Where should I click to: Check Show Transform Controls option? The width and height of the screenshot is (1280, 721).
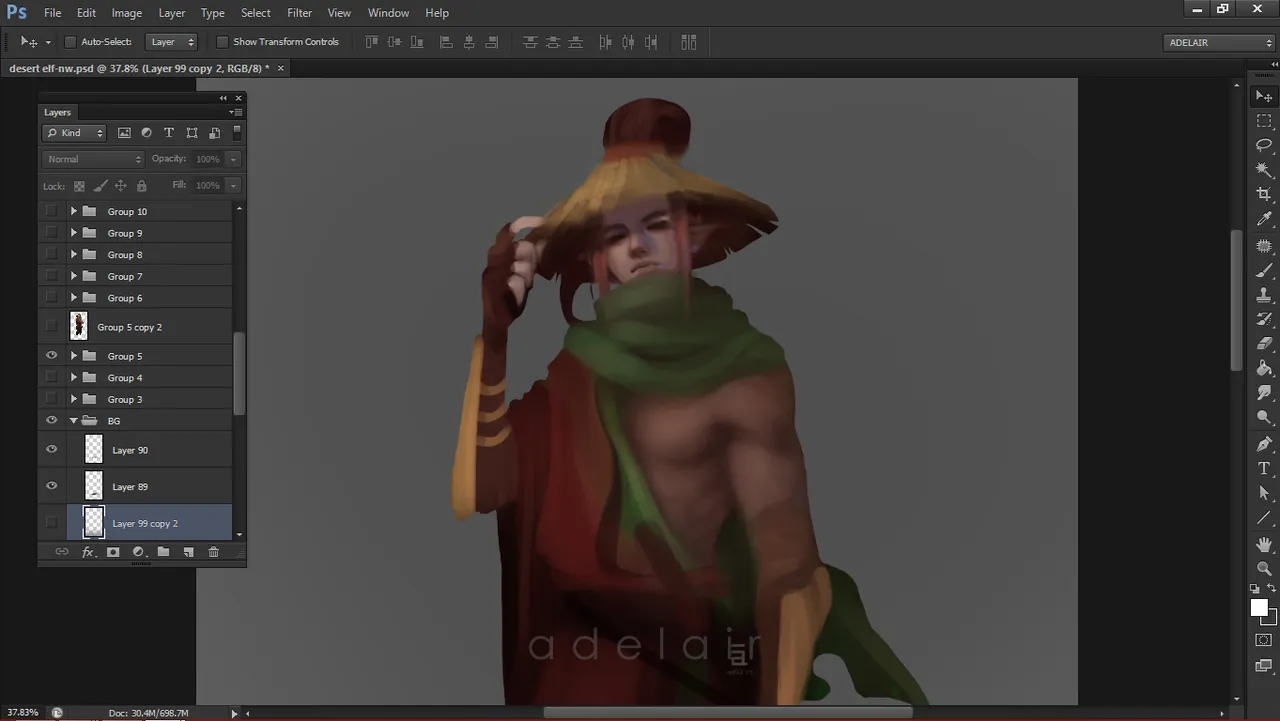[222, 42]
